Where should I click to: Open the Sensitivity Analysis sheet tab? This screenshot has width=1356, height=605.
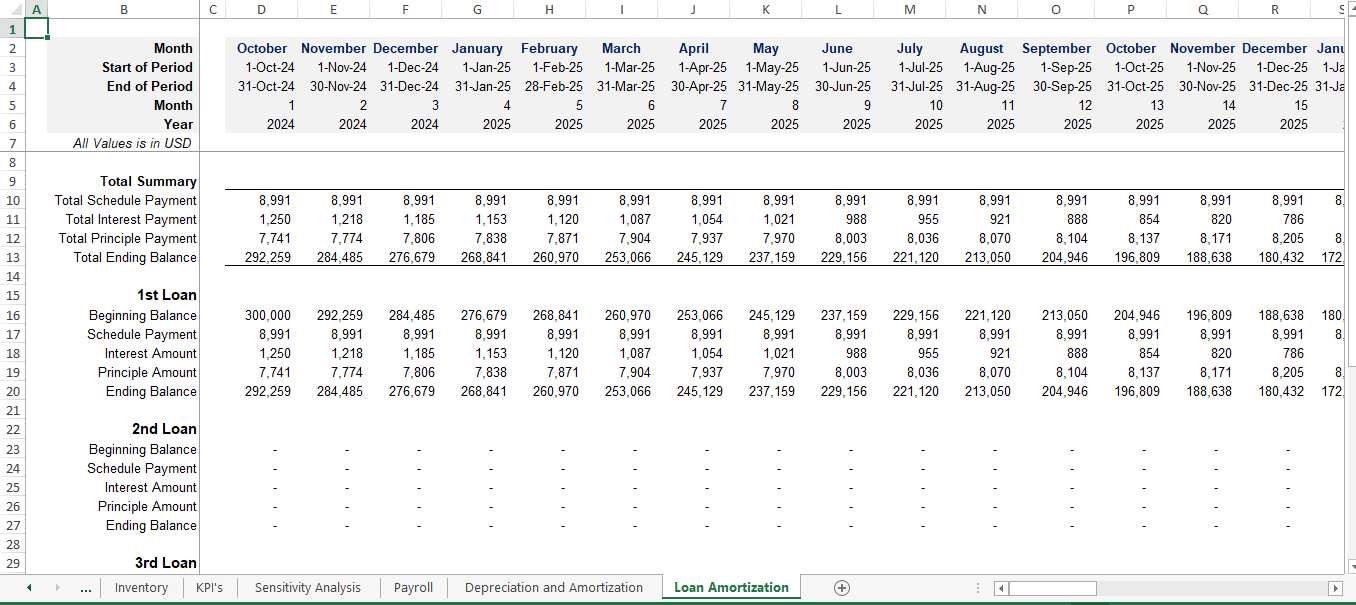pyautogui.click(x=308, y=588)
